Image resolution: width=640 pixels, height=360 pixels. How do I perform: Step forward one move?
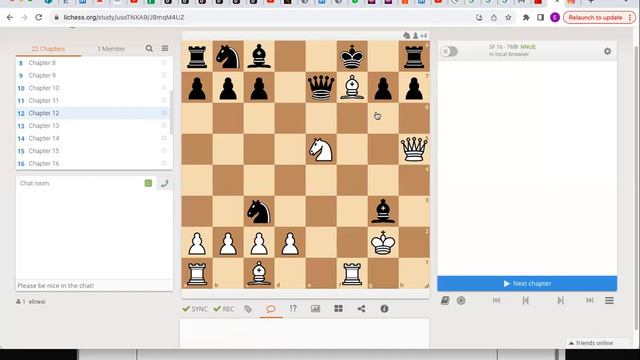coord(560,300)
